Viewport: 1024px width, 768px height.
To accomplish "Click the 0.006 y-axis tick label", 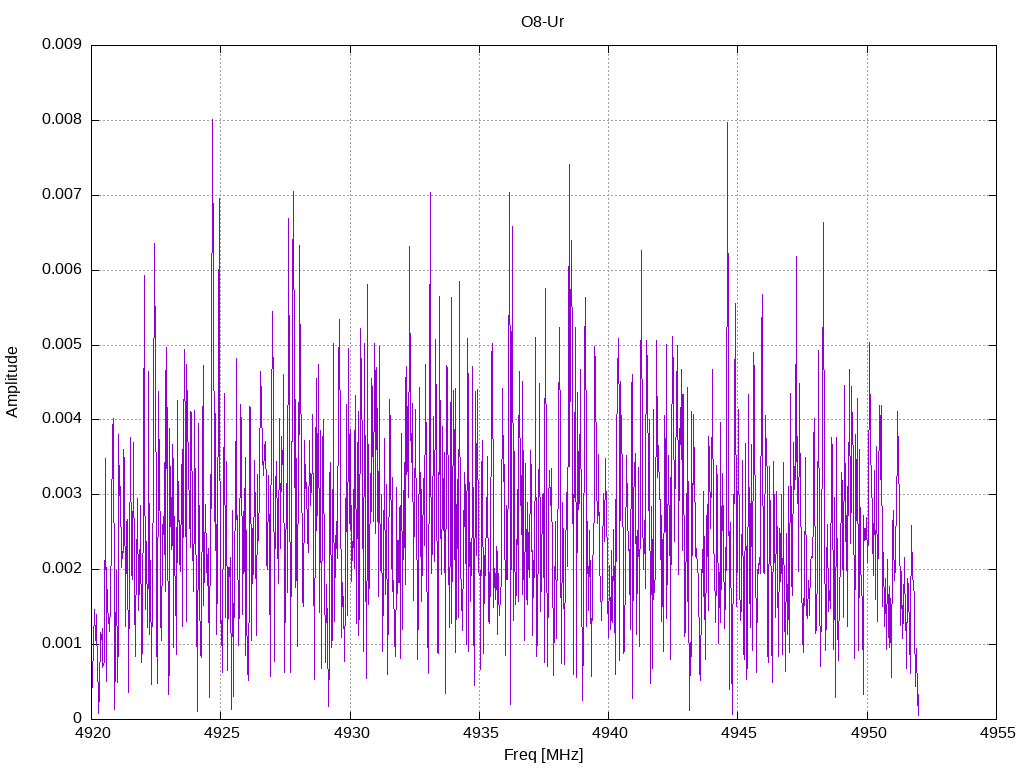I will pos(62,269).
